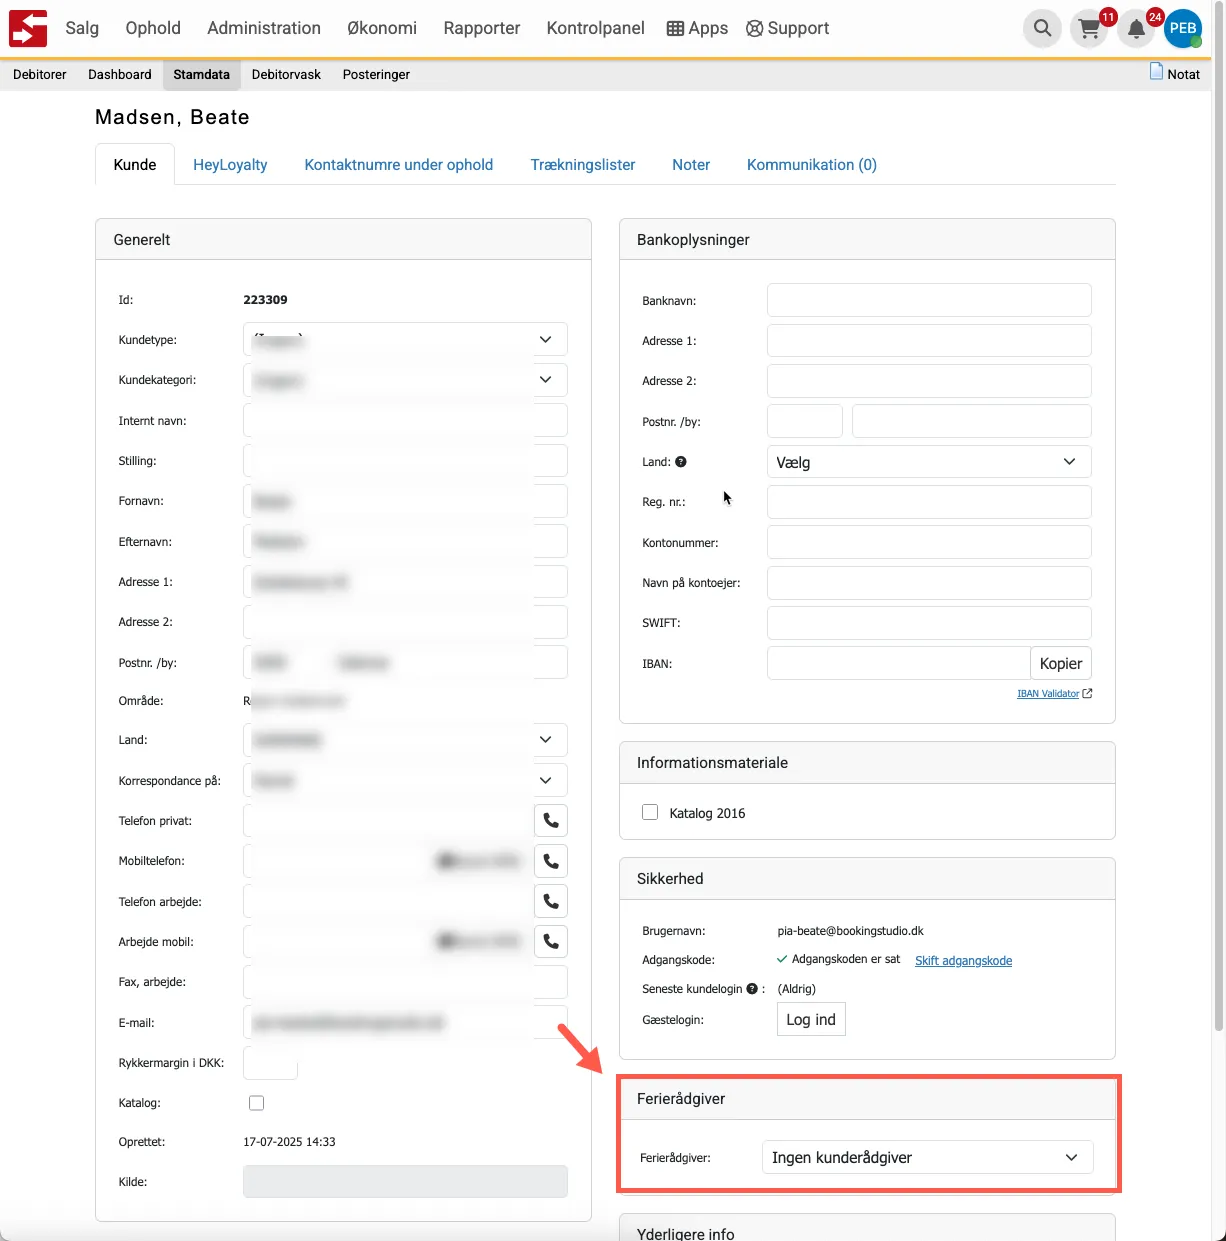1226x1241 pixels.
Task: Click the Banknavn input field
Action: point(928,300)
